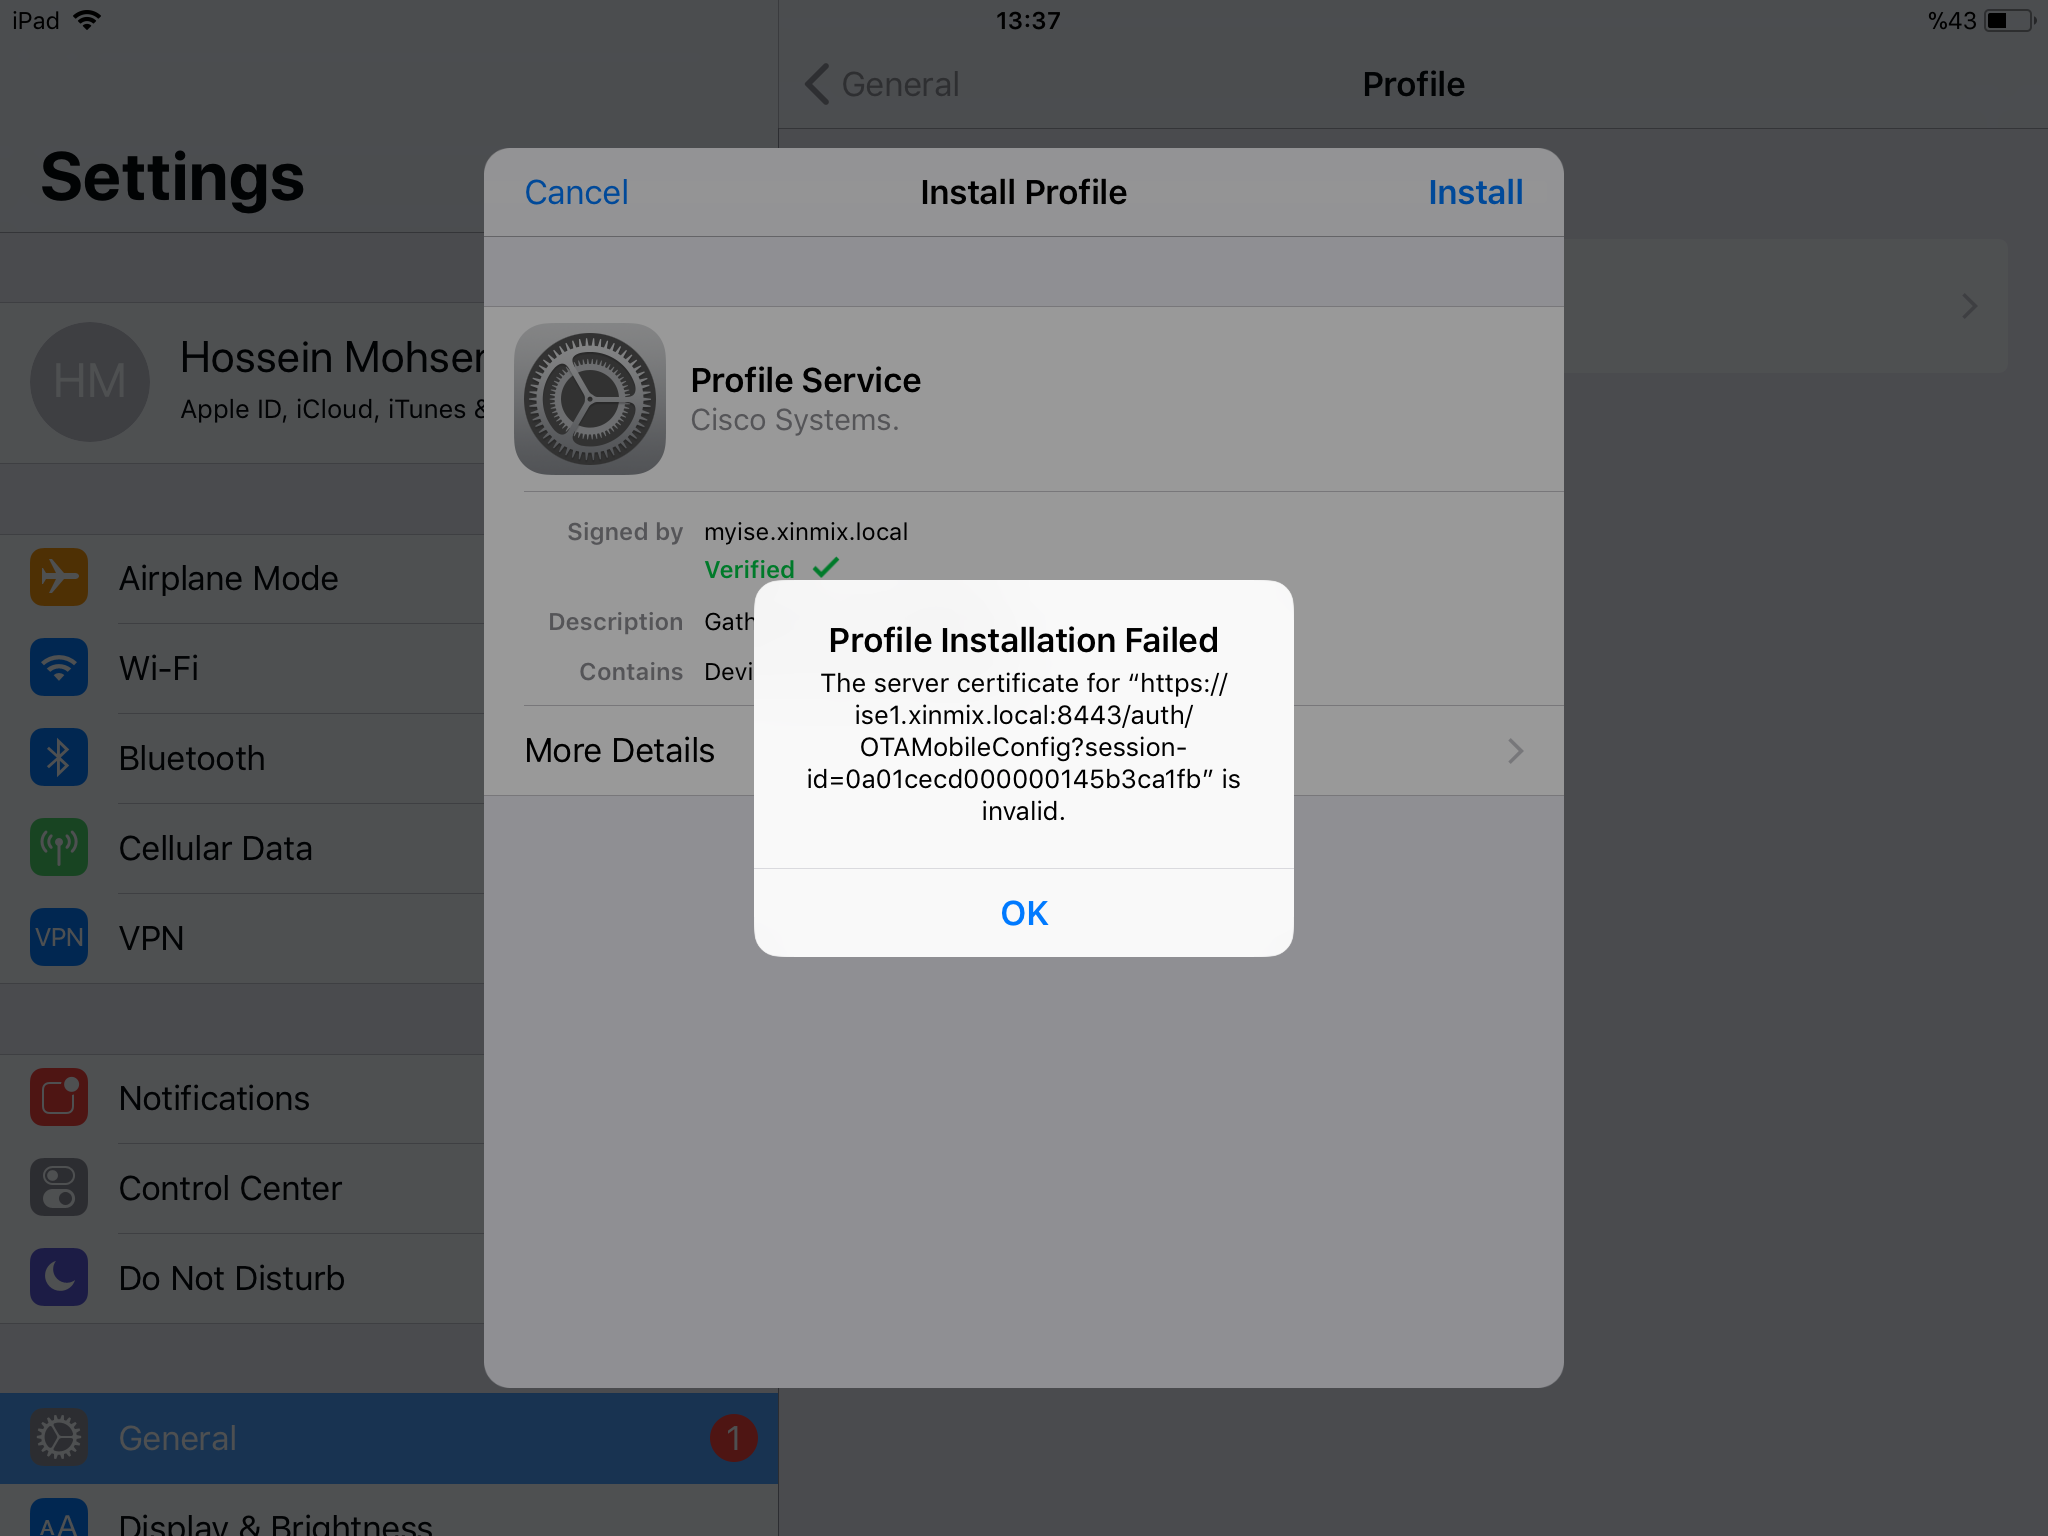Screen dimensions: 2048x1536
Task: Tap the Install Profile sheet title
Action: [1024, 192]
